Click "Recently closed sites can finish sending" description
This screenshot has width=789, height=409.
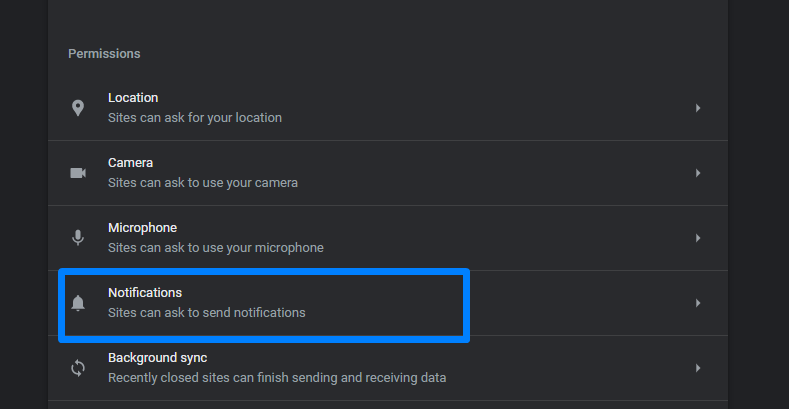tap(277, 378)
